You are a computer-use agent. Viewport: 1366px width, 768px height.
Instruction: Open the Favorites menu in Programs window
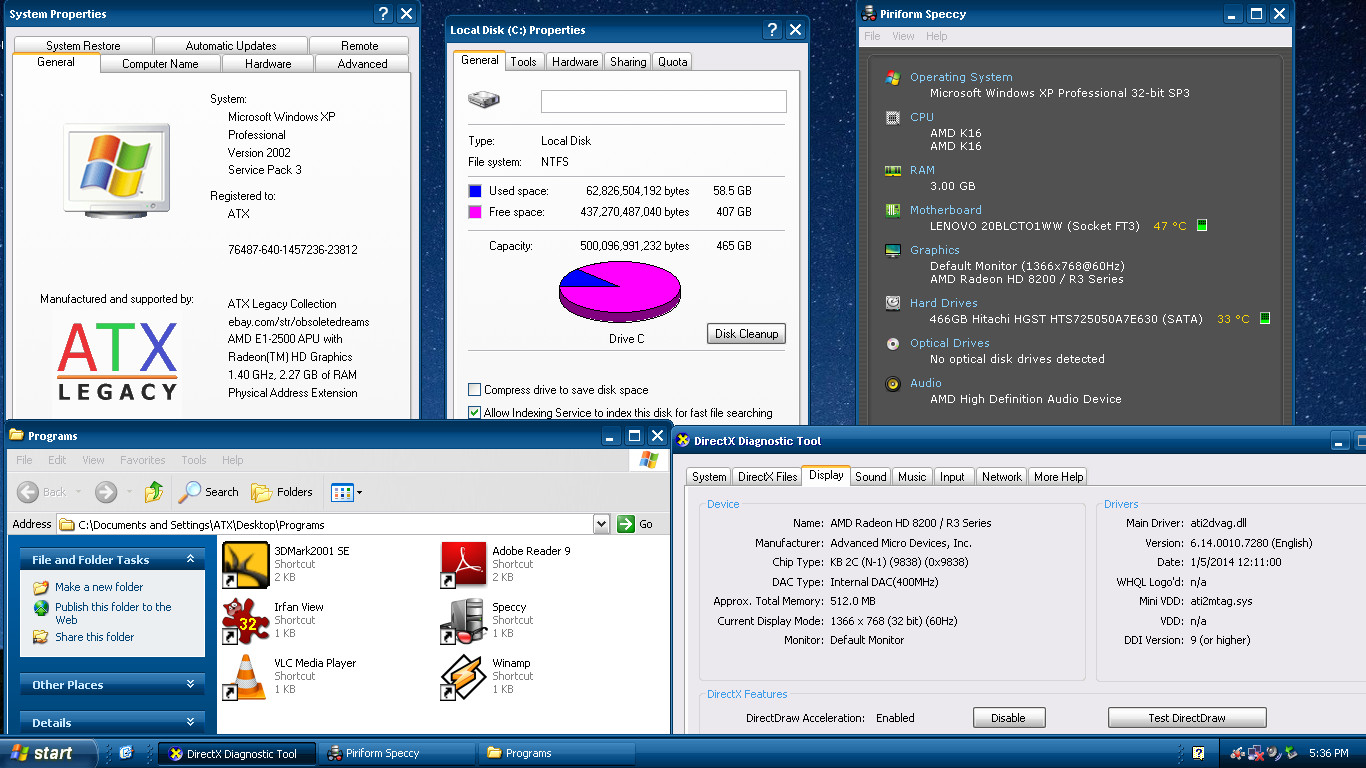click(143, 460)
